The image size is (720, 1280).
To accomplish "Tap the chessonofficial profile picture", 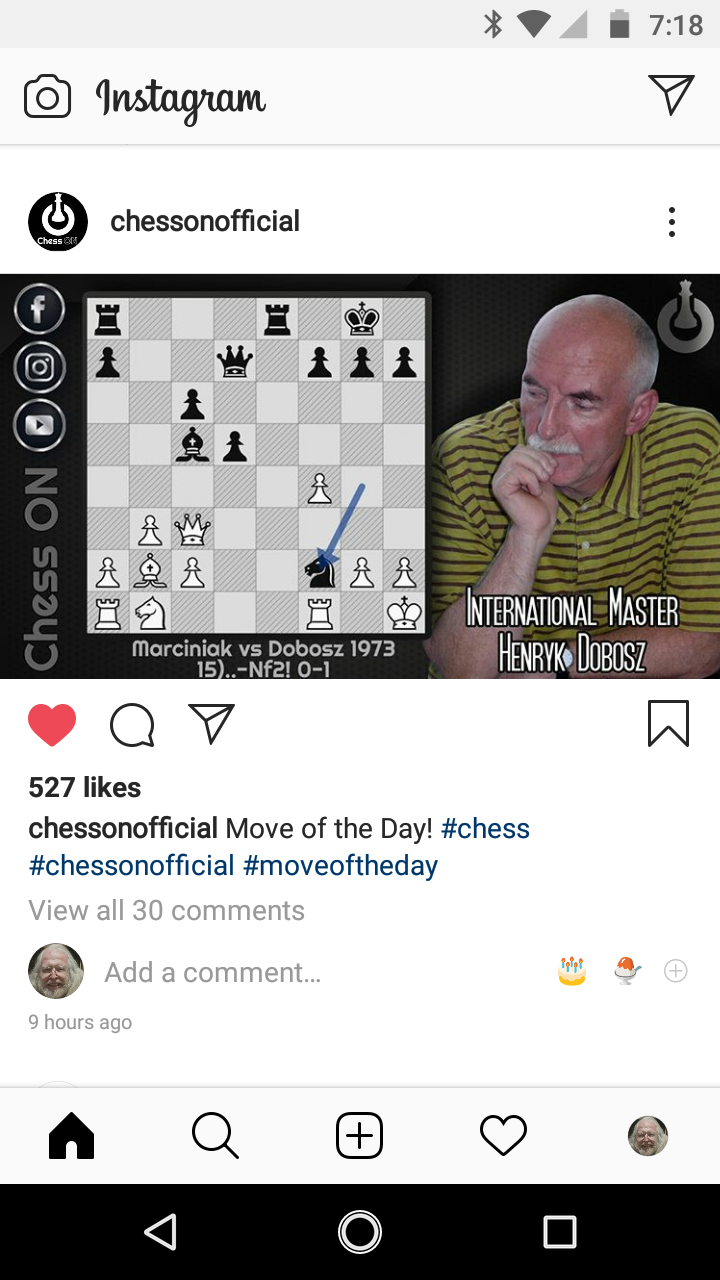I will click(58, 222).
